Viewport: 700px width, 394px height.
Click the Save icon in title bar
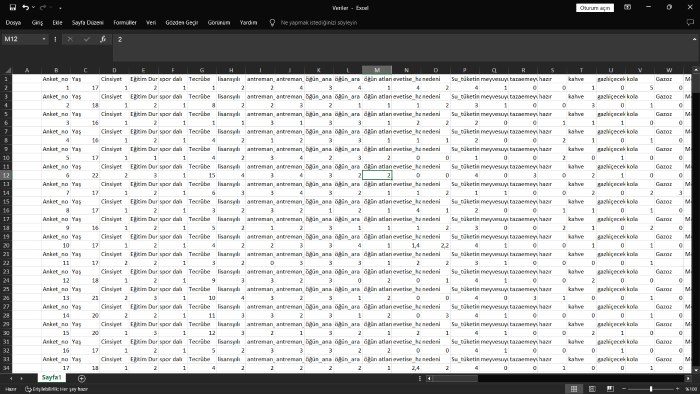12,7
